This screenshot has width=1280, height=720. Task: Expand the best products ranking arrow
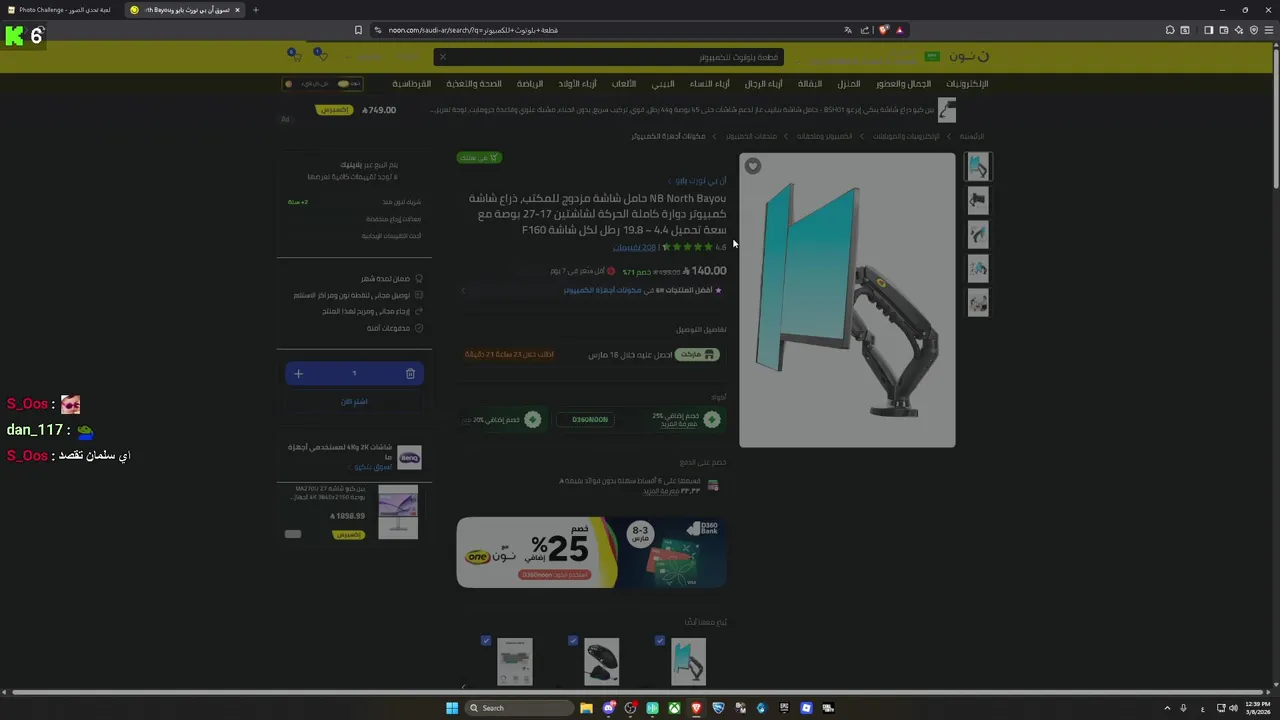pyautogui.click(x=463, y=290)
